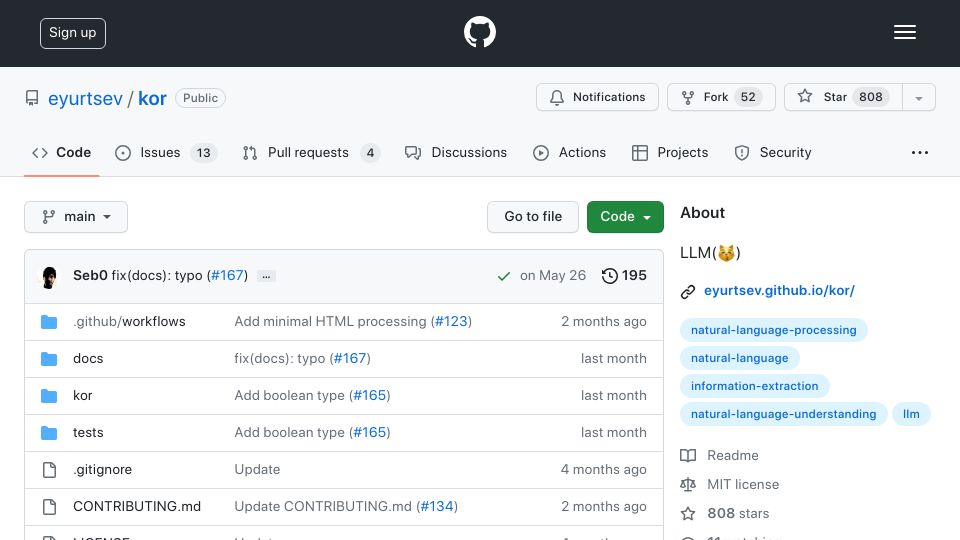The height and width of the screenshot is (540, 960).
Task: Open the #134 pull request link
Action: point(437,506)
